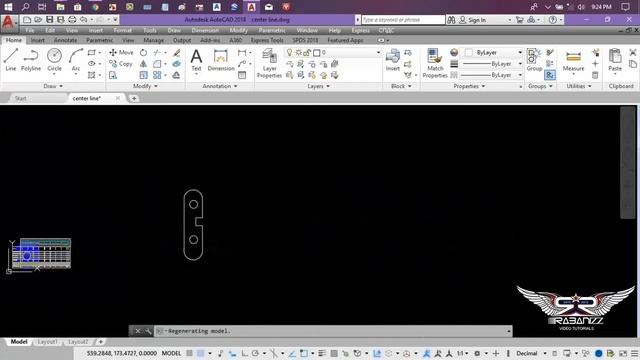Image resolution: width=640 pixels, height=360 pixels.
Task: Select the Line tool
Action: pyautogui.click(x=11, y=60)
